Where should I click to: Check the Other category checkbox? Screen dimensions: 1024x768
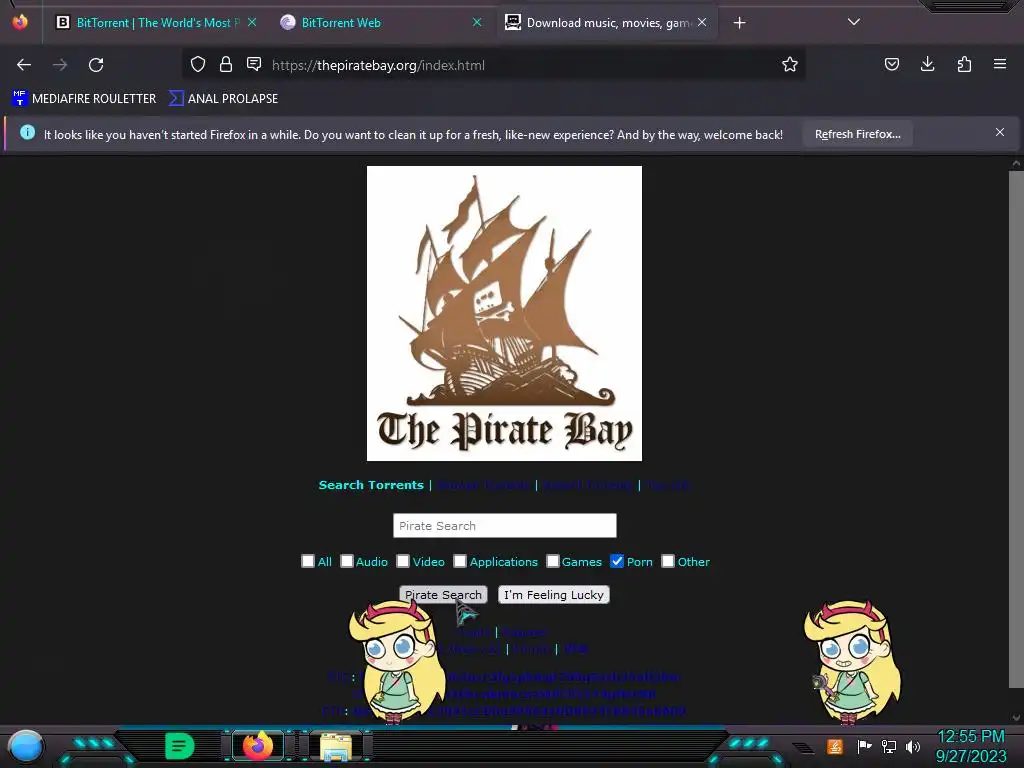click(x=667, y=561)
